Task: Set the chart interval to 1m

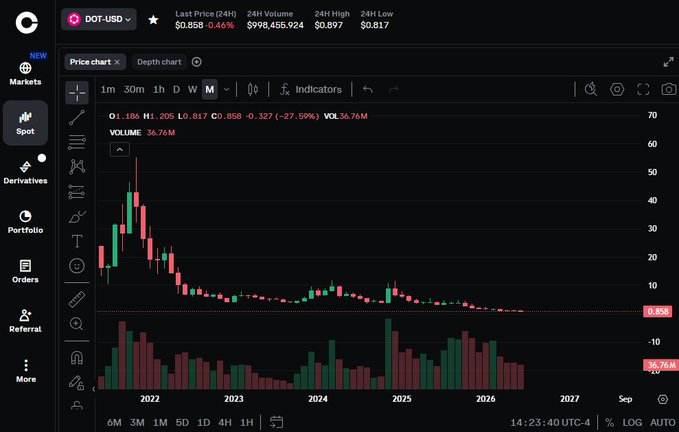Action: [x=108, y=90]
